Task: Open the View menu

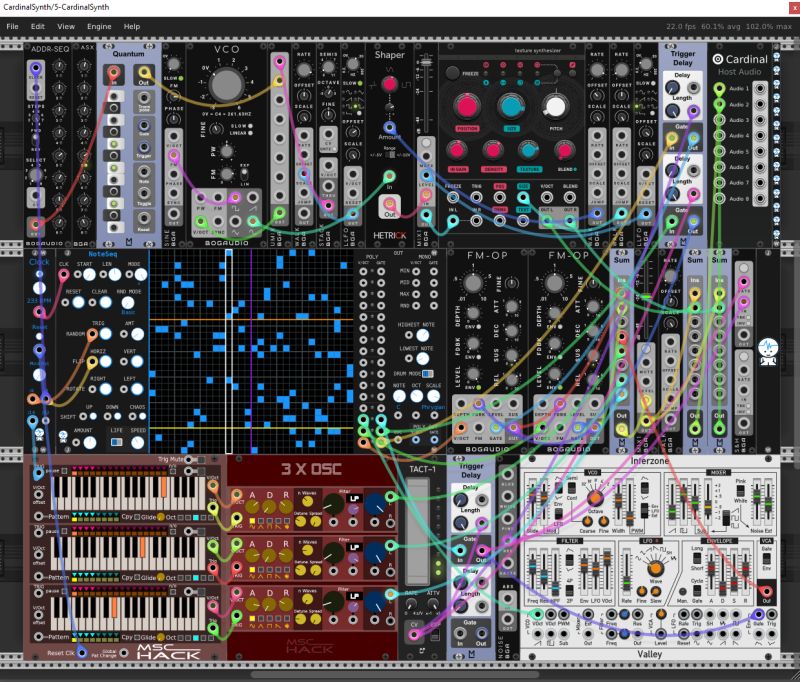Action: point(66,27)
